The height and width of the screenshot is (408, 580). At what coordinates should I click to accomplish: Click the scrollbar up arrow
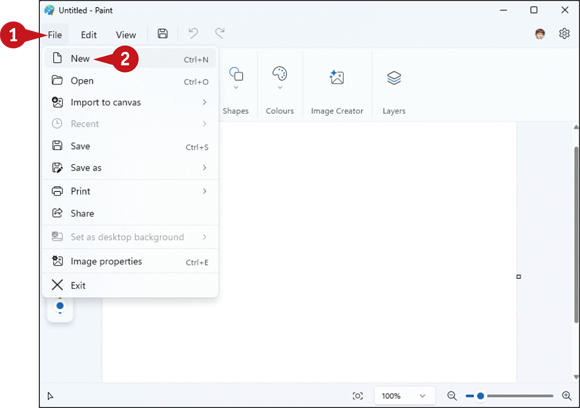(x=576, y=127)
